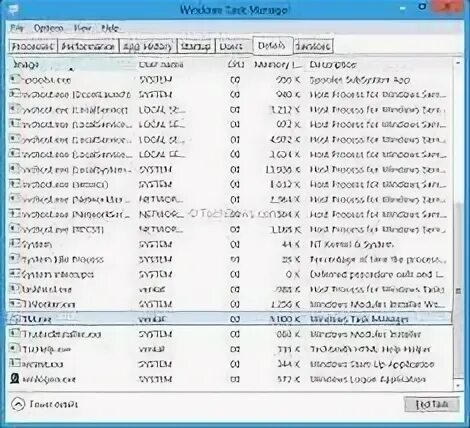470x428 pixels.
Task: Select the SYSTEM user name in the winlogon.exe row
Action: pyautogui.click(x=155, y=379)
